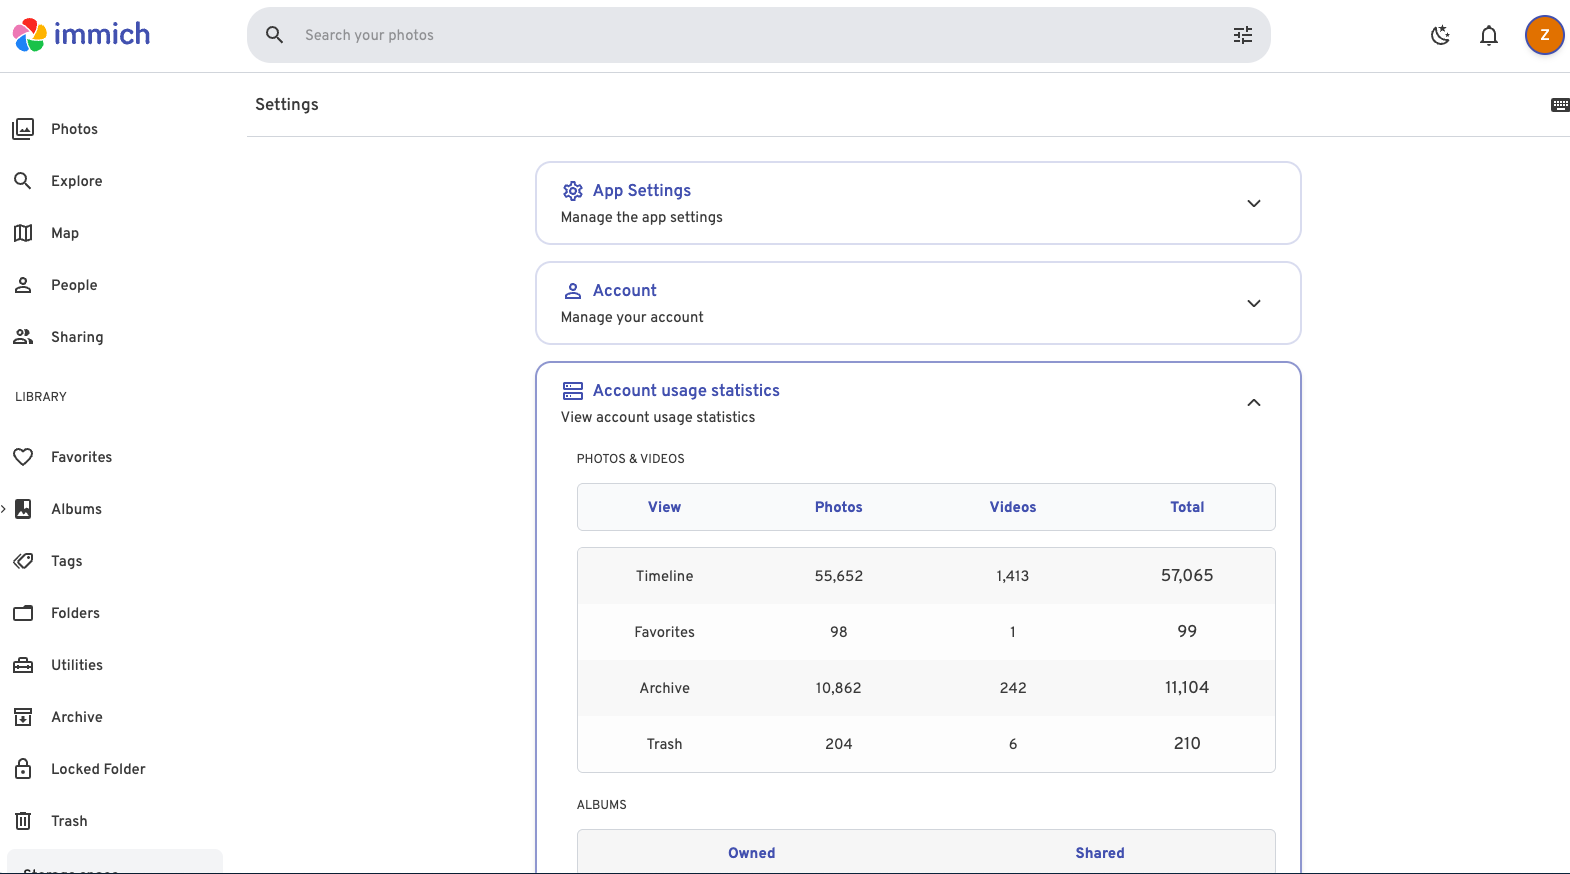Collapse Account usage statistics section

1253,403
